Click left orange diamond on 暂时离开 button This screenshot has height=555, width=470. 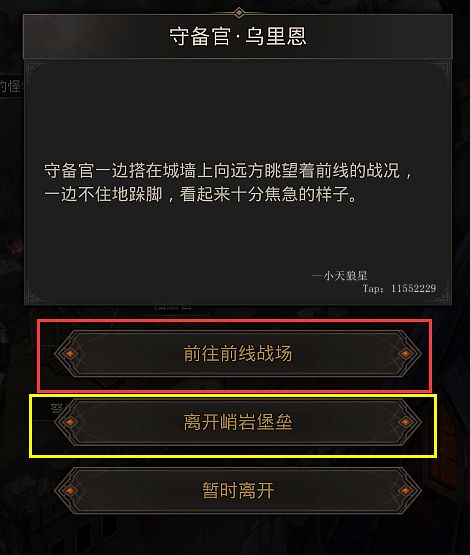[70, 491]
